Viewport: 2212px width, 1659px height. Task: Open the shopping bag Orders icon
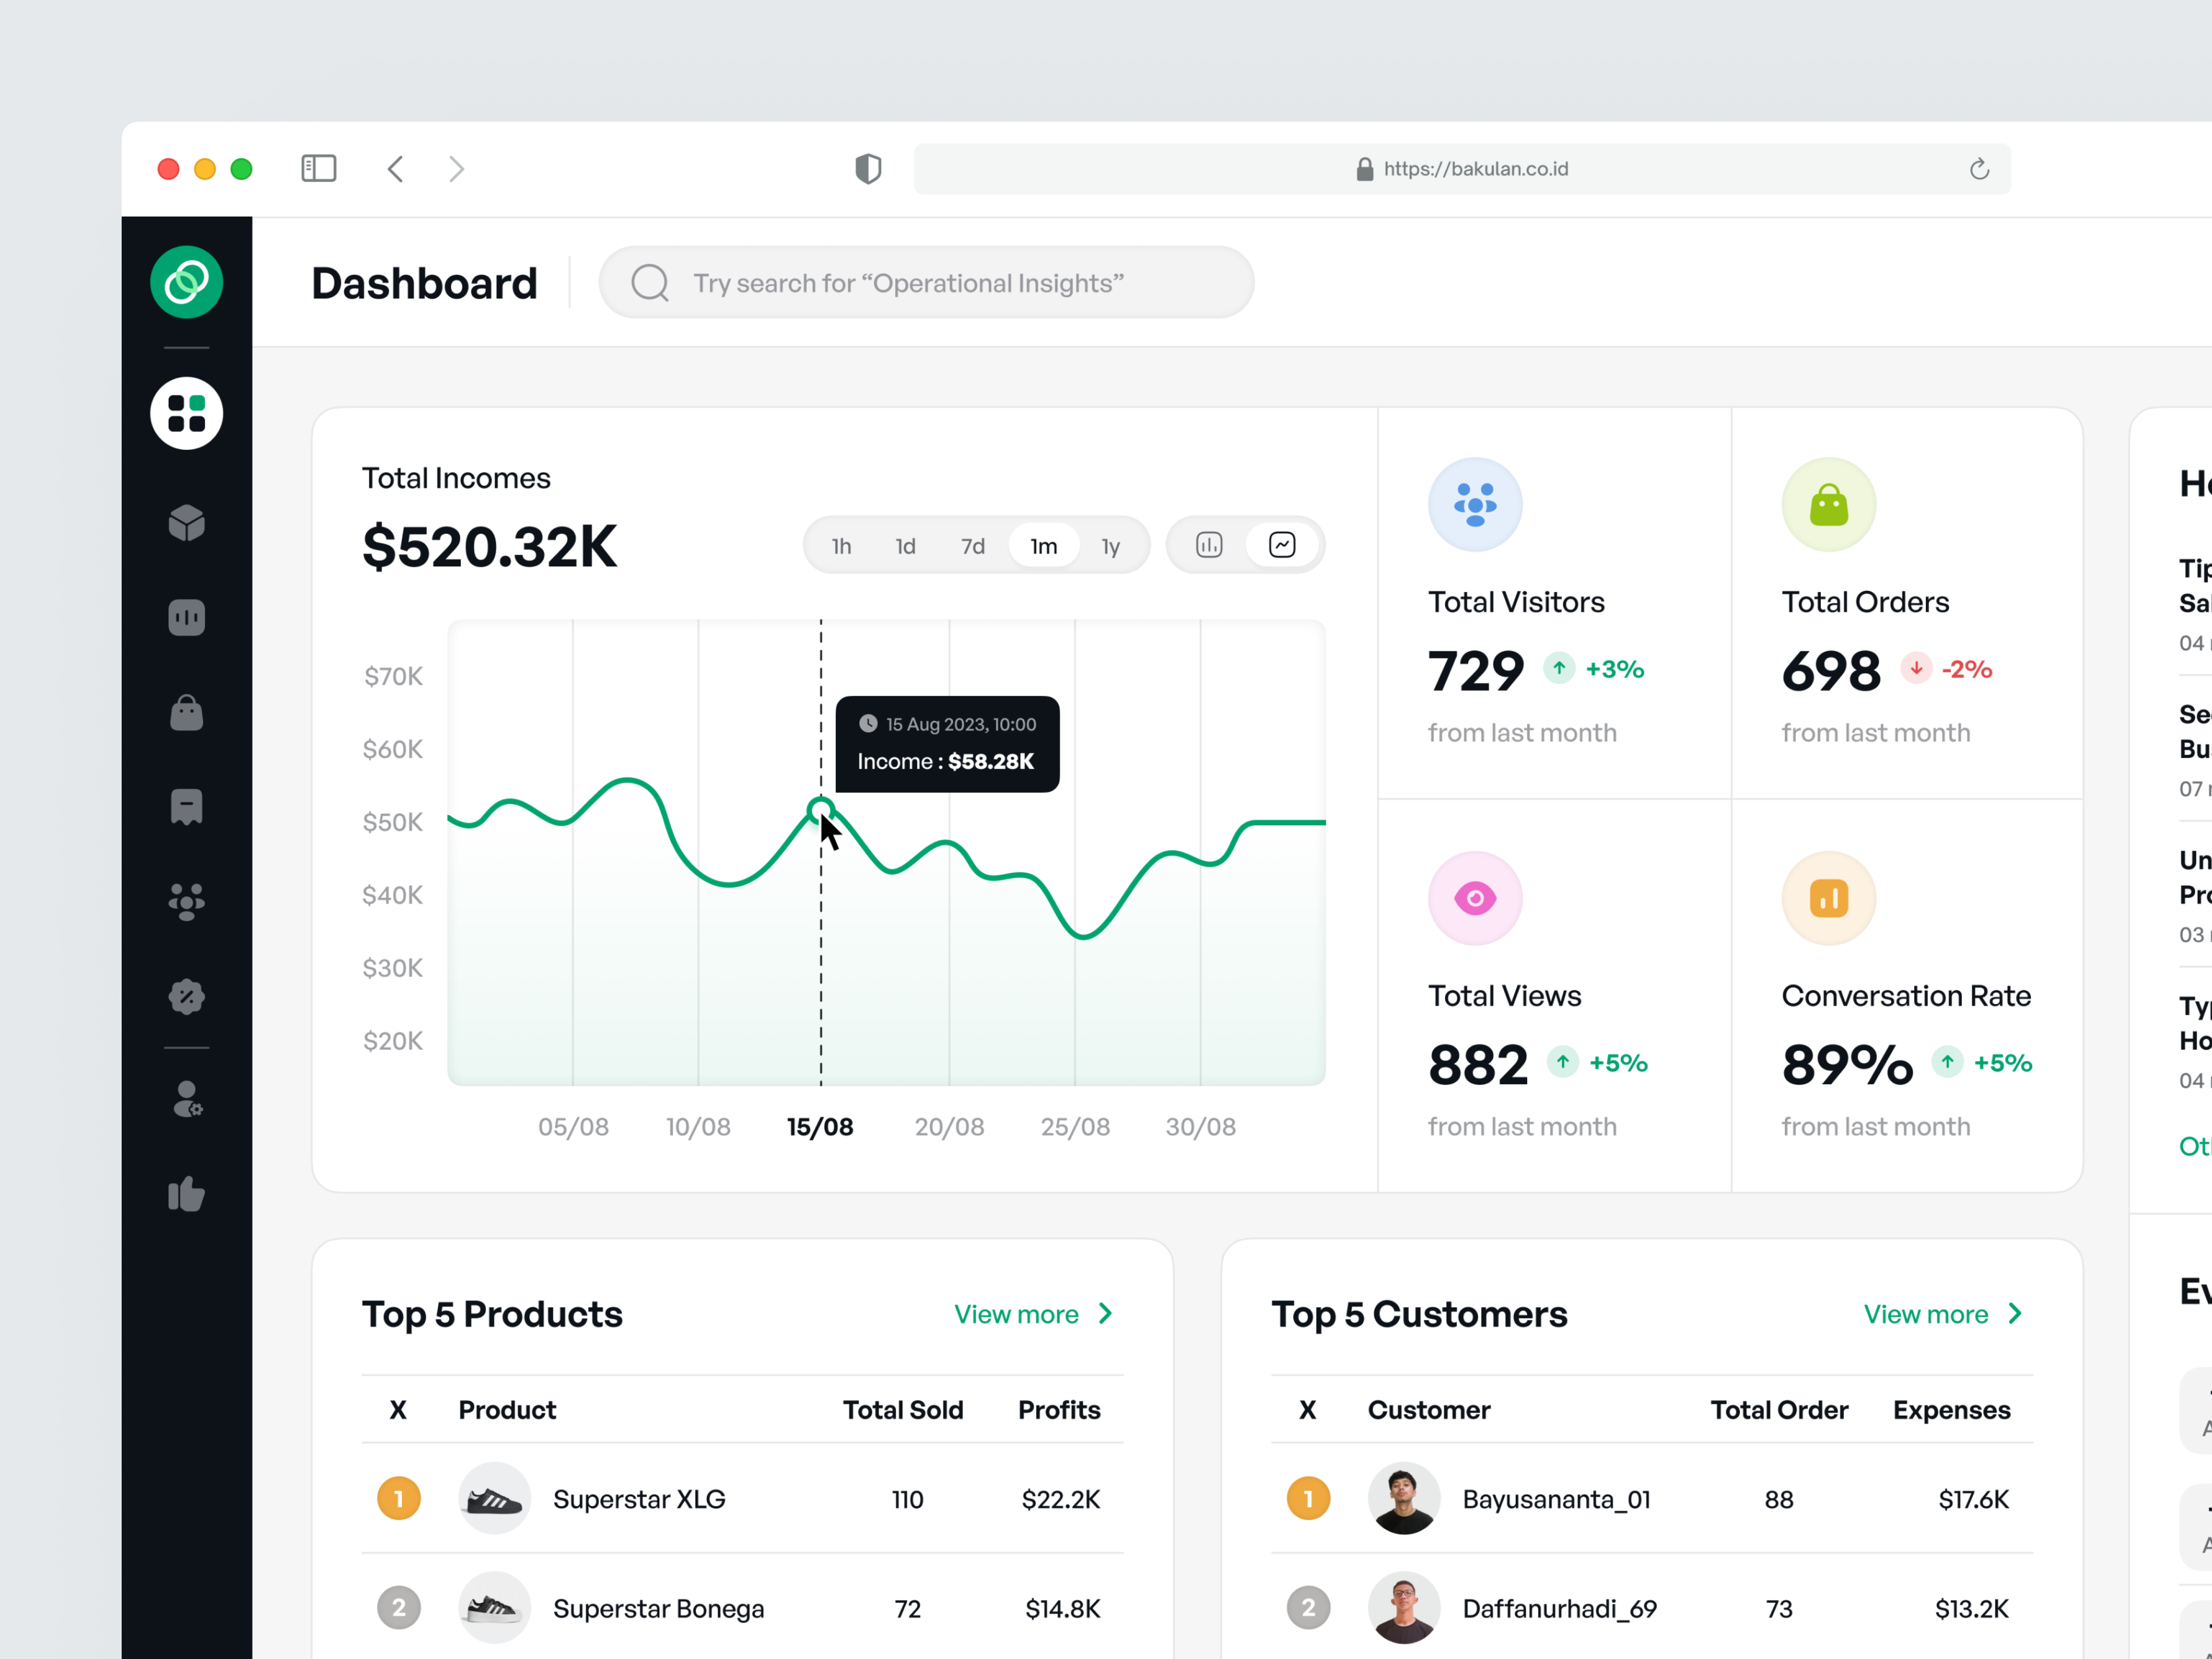186,712
